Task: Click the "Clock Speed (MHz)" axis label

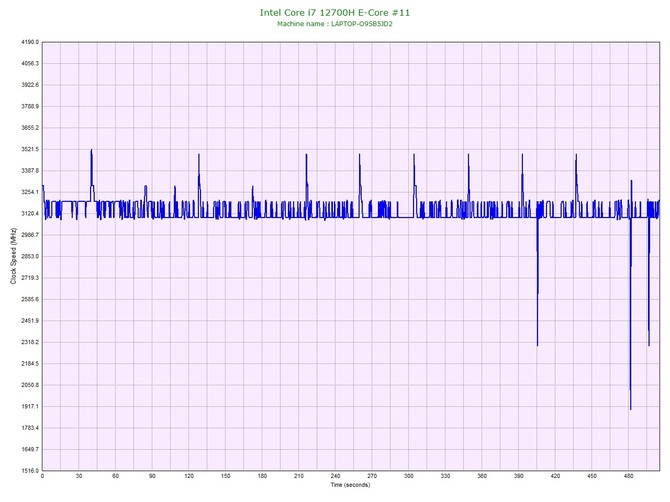Action: pyautogui.click(x=13, y=256)
